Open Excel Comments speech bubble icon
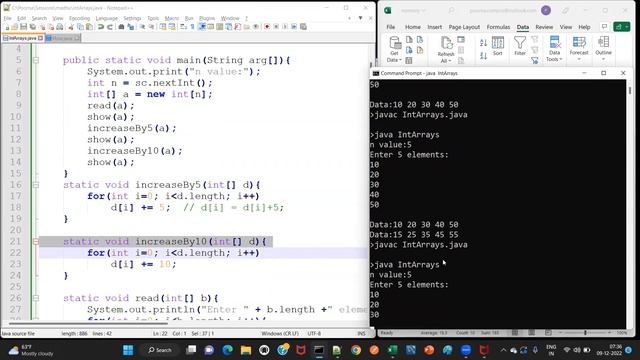Image resolution: width=640 pixels, height=360 pixels. point(604,27)
